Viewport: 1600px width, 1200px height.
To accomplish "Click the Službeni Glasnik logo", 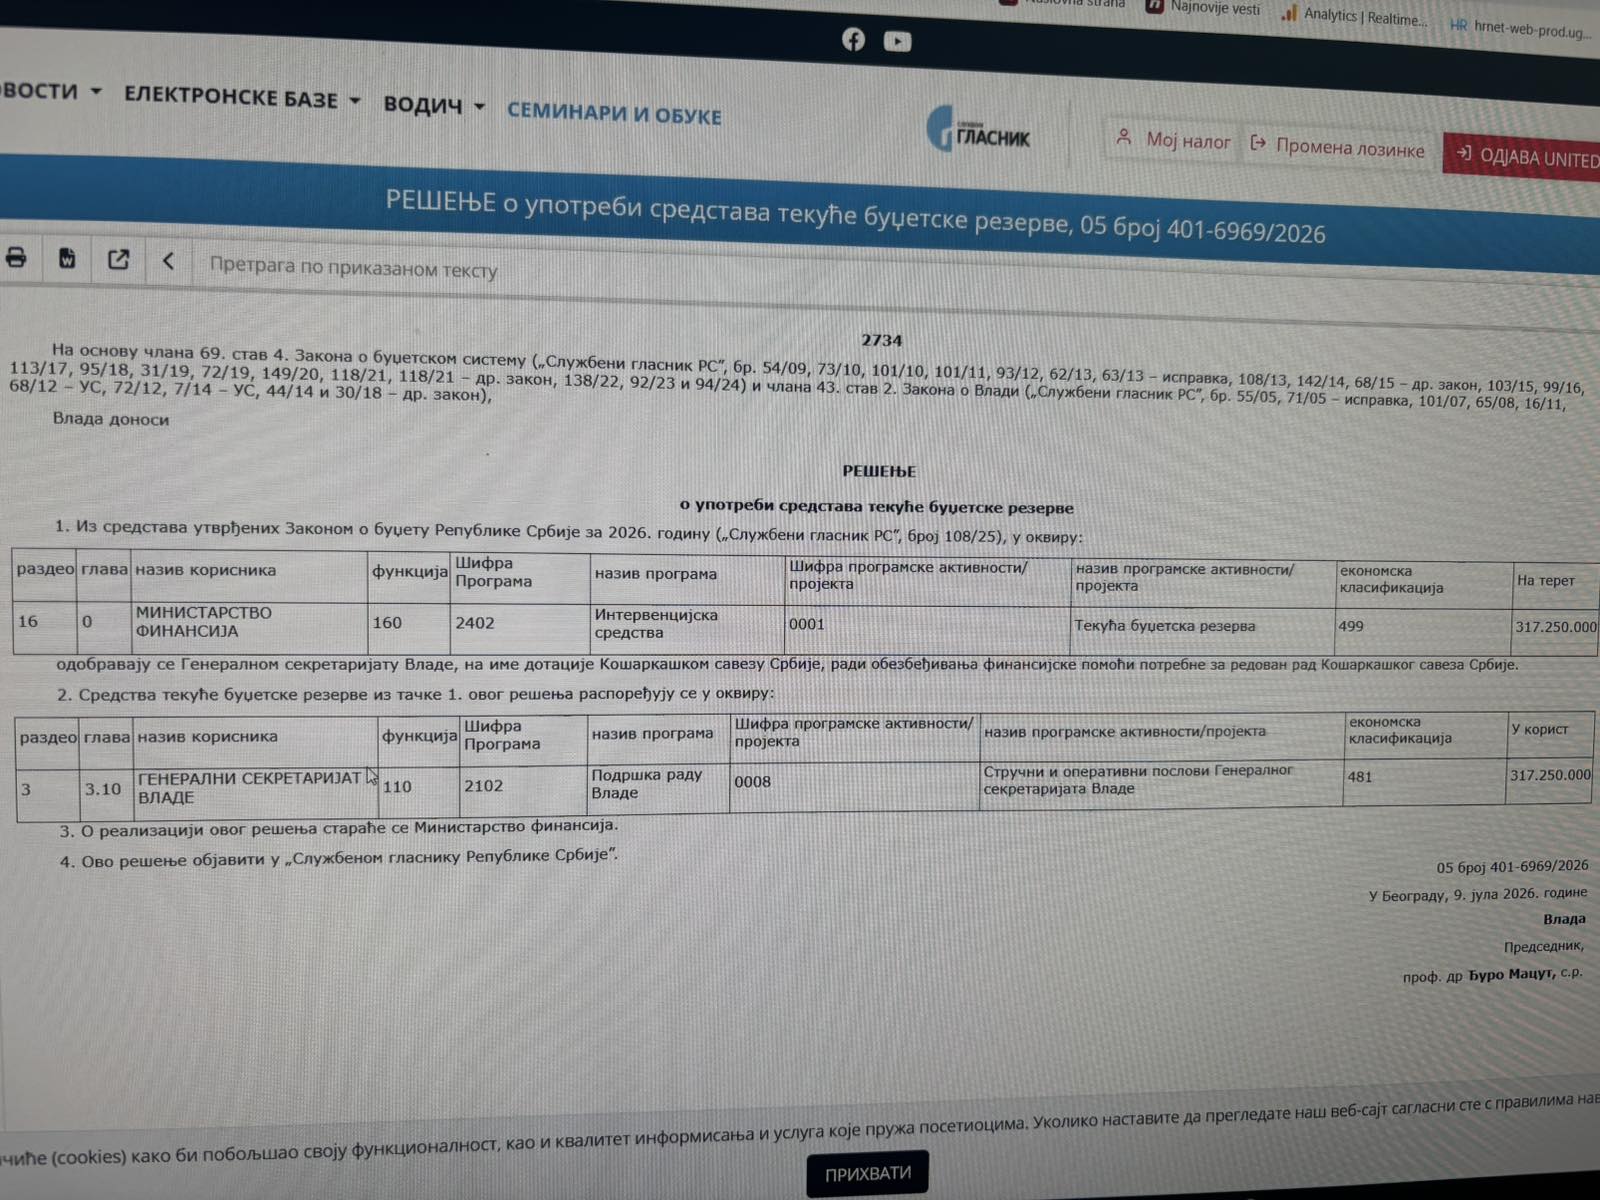I will pos(979,129).
